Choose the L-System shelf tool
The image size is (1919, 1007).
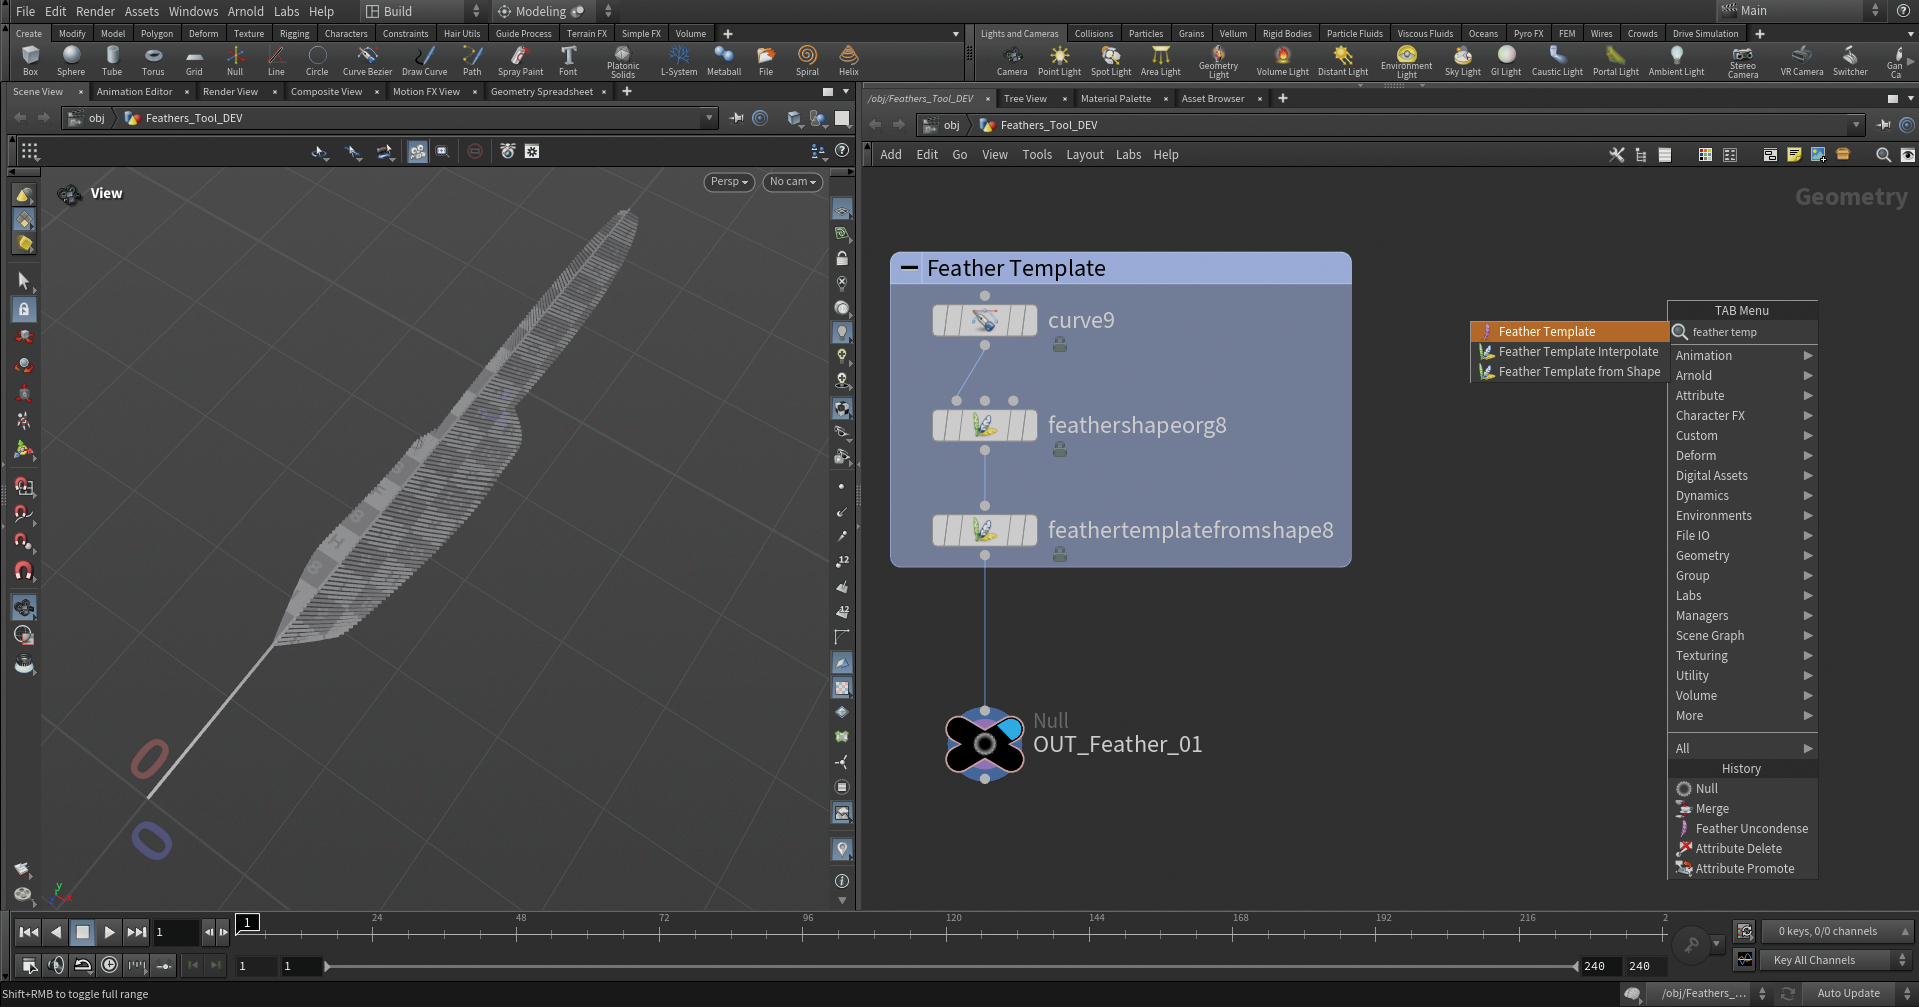click(x=679, y=60)
